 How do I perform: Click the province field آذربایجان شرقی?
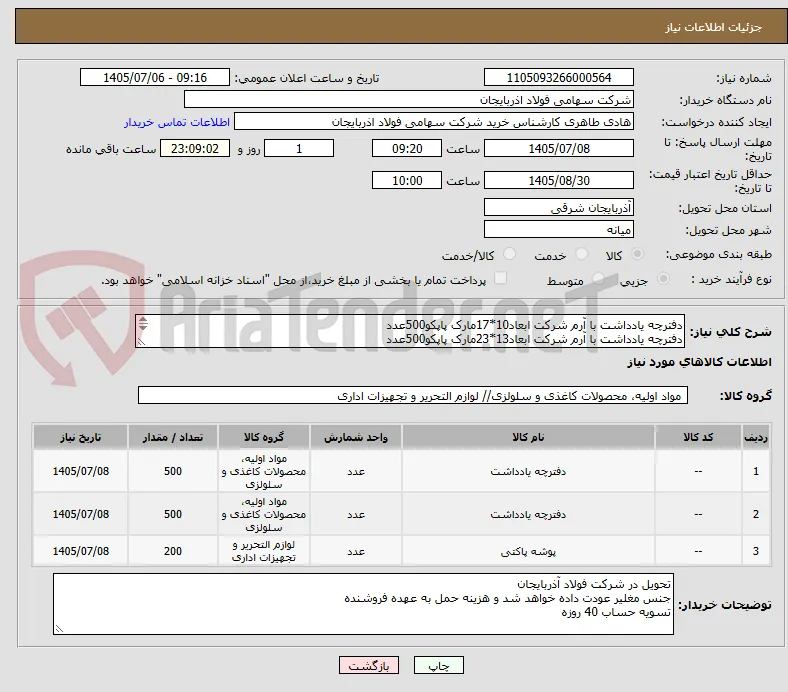(558, 208)
